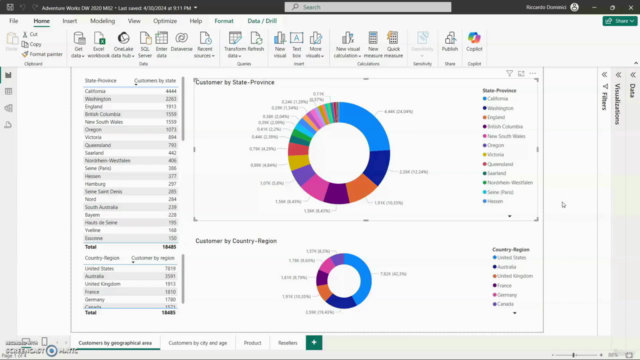Refresh the data model
640x360 pixels.
pyautogui.click(x=256, y=42)
